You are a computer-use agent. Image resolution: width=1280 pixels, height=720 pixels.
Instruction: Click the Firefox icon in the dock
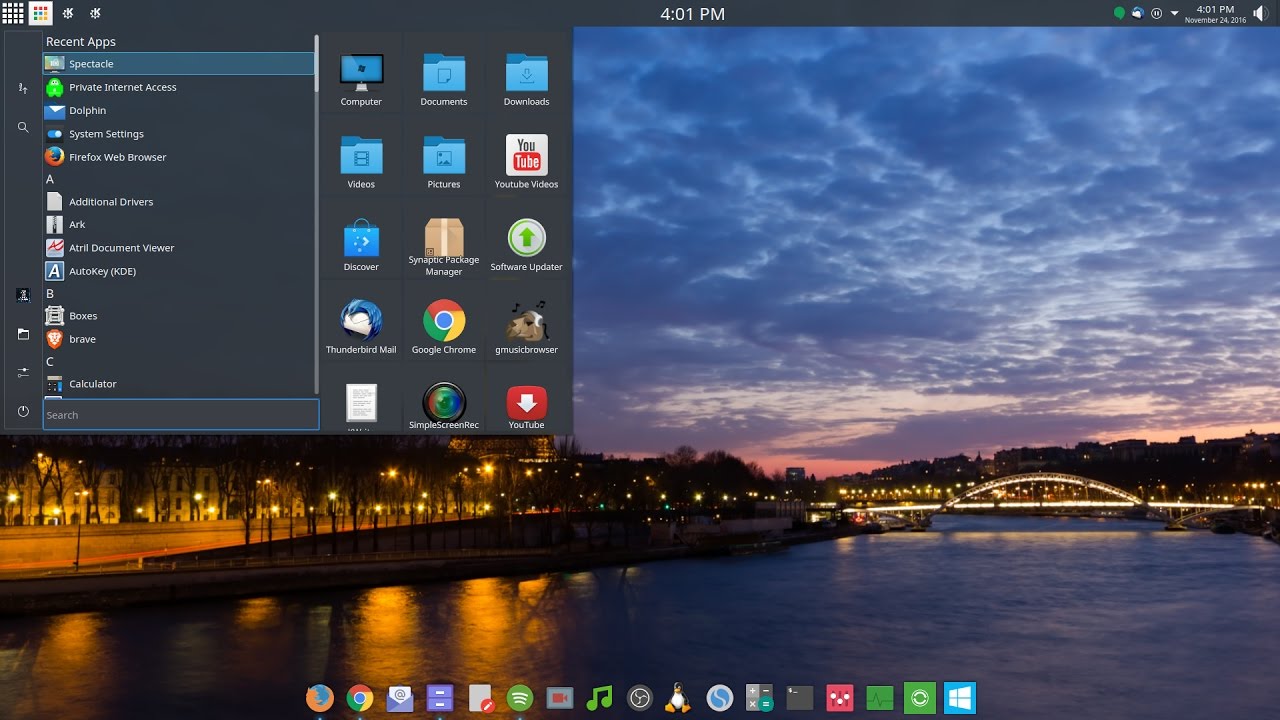pos(319,697)
